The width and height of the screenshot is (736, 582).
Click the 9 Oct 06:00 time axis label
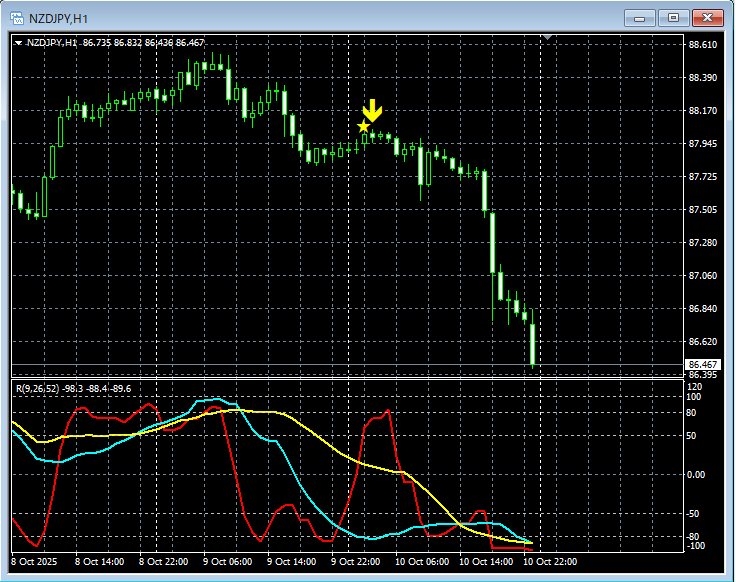click(229, 562)
